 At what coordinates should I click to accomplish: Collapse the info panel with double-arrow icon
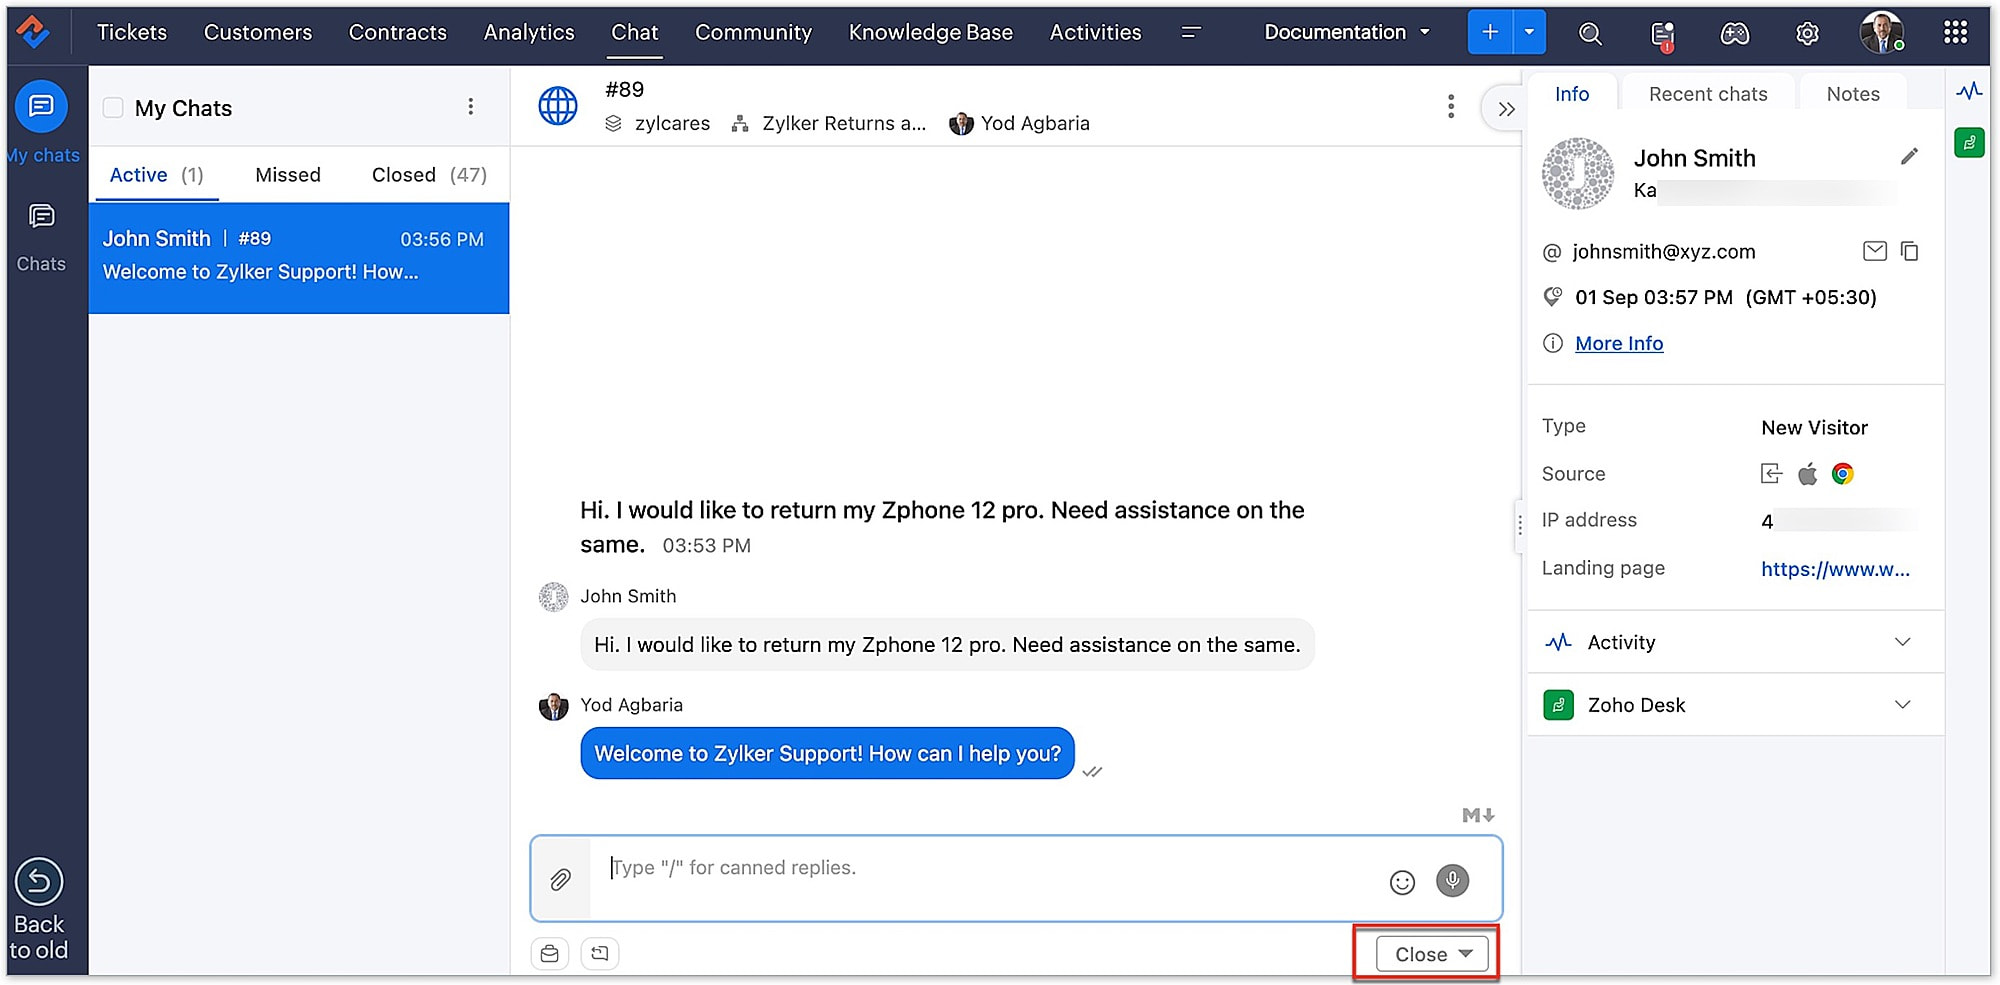(1506, 109)
